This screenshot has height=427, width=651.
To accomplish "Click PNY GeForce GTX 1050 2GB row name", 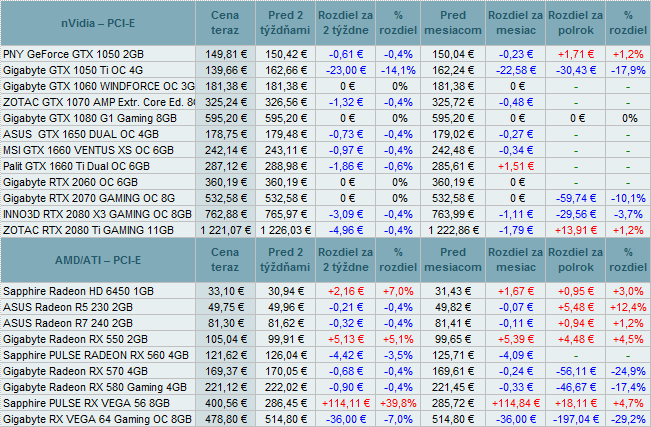I will [x=73, y=54].
